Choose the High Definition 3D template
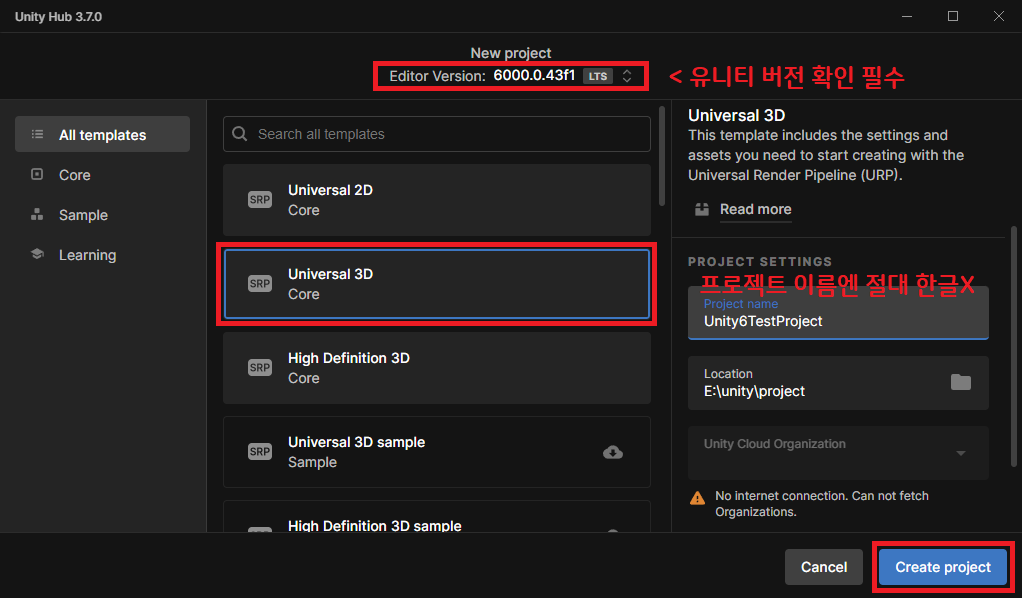Screen dimensions: 1022x598 [x=437, y=368]
